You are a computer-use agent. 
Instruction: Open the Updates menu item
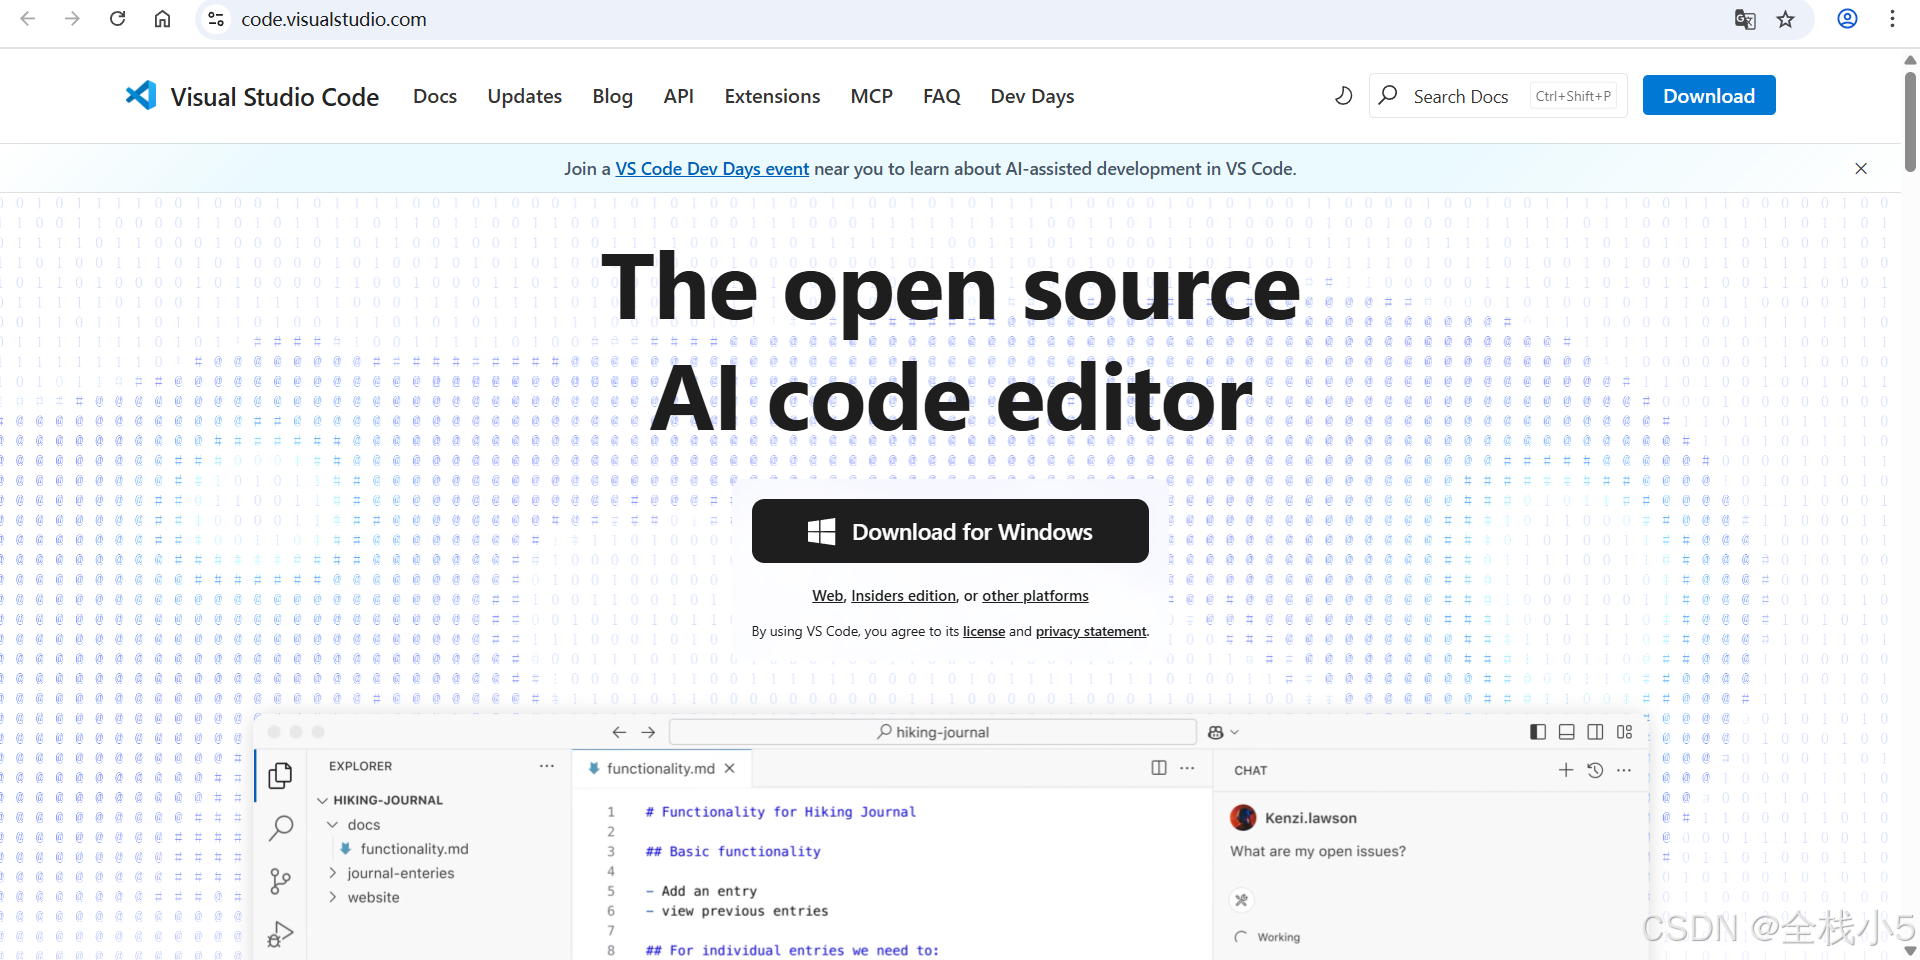tap(525, 96)
